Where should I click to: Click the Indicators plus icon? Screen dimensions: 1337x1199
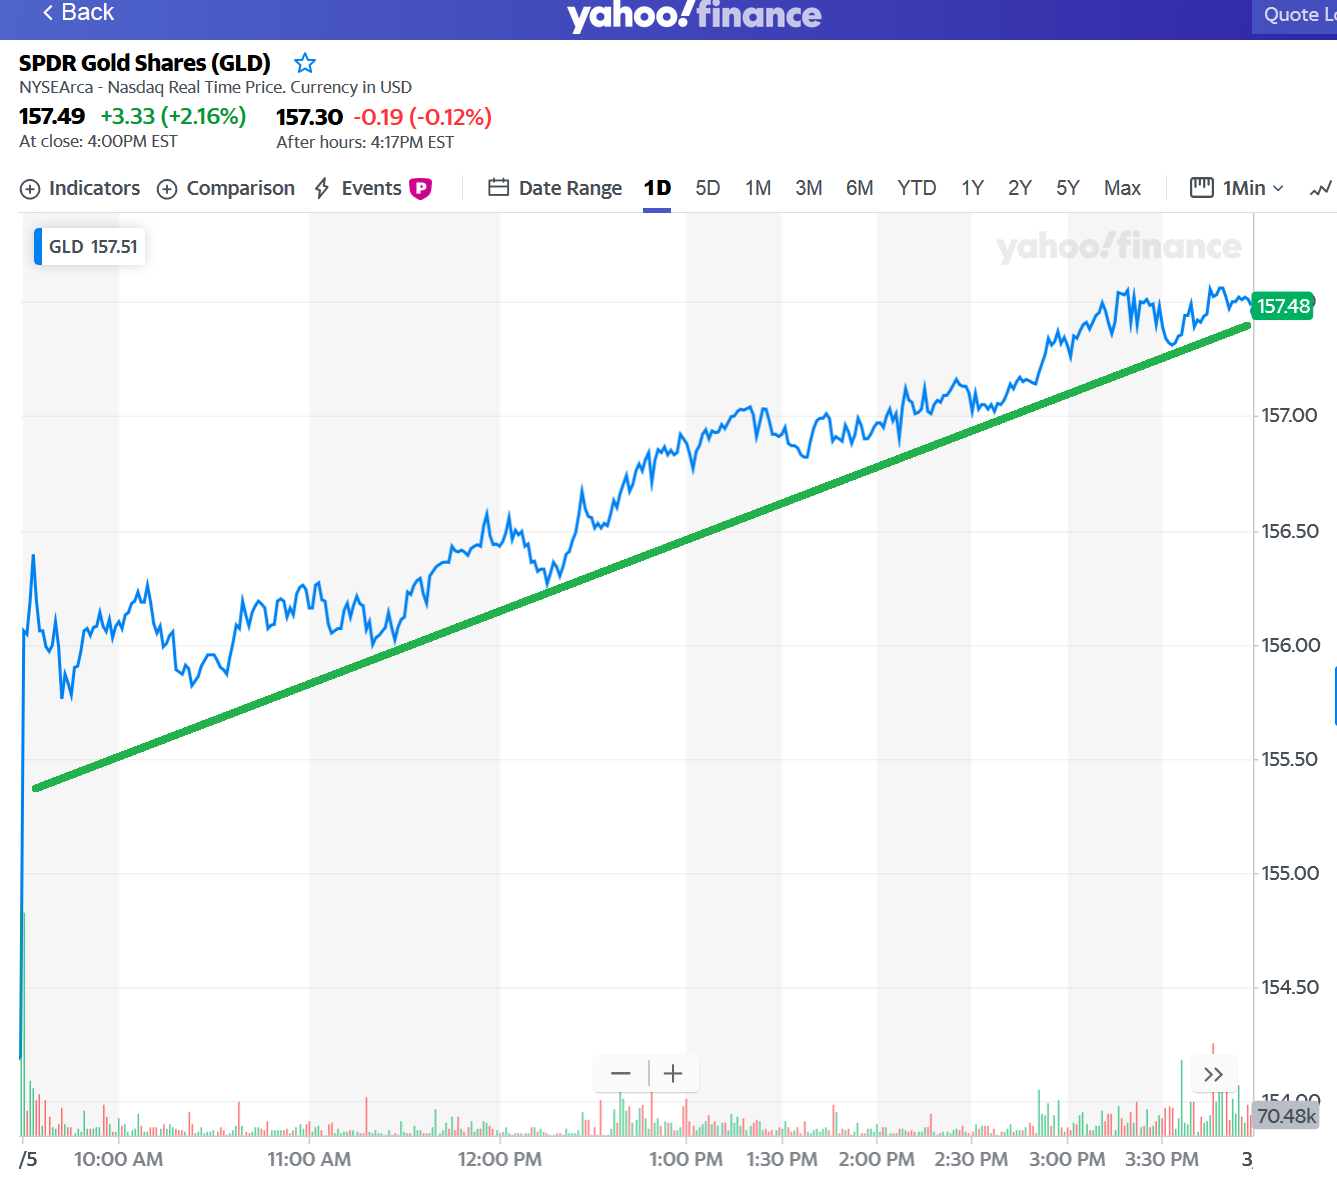[30, 189]
